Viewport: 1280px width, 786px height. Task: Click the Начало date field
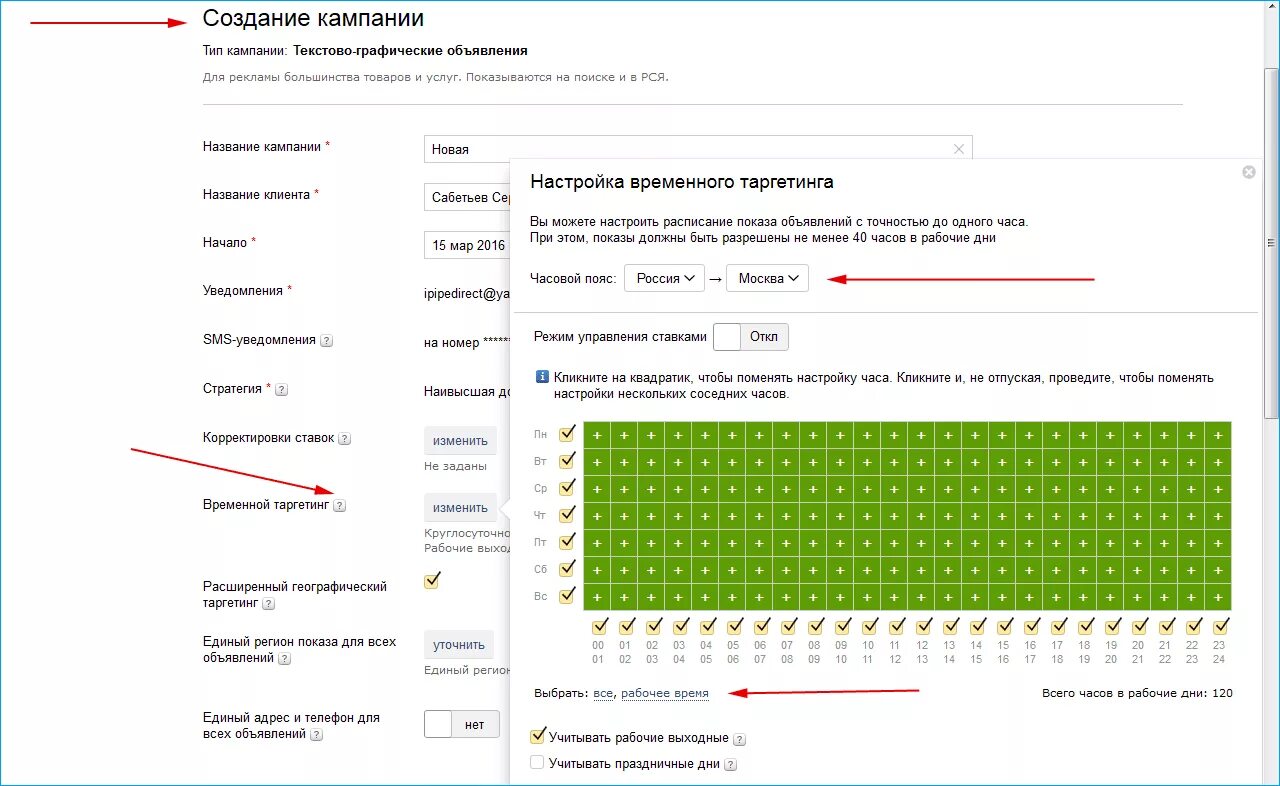pyautogui.click(x=468, y=245)
